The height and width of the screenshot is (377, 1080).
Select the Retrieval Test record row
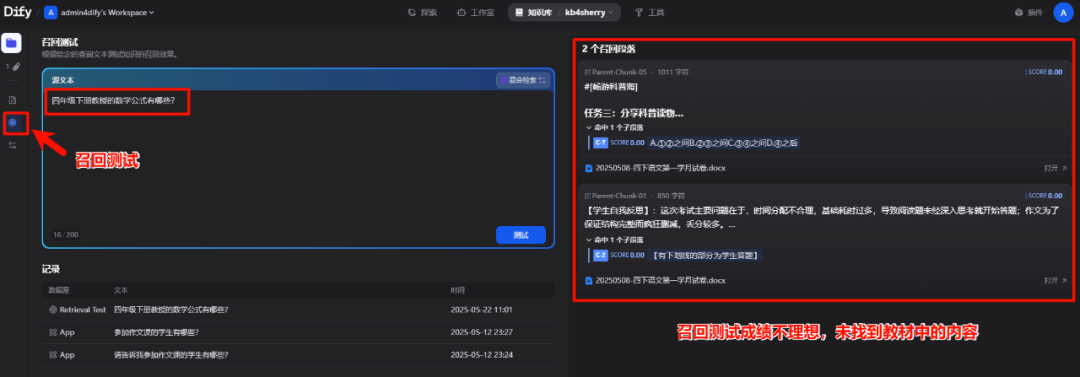(x=298, y=309)
